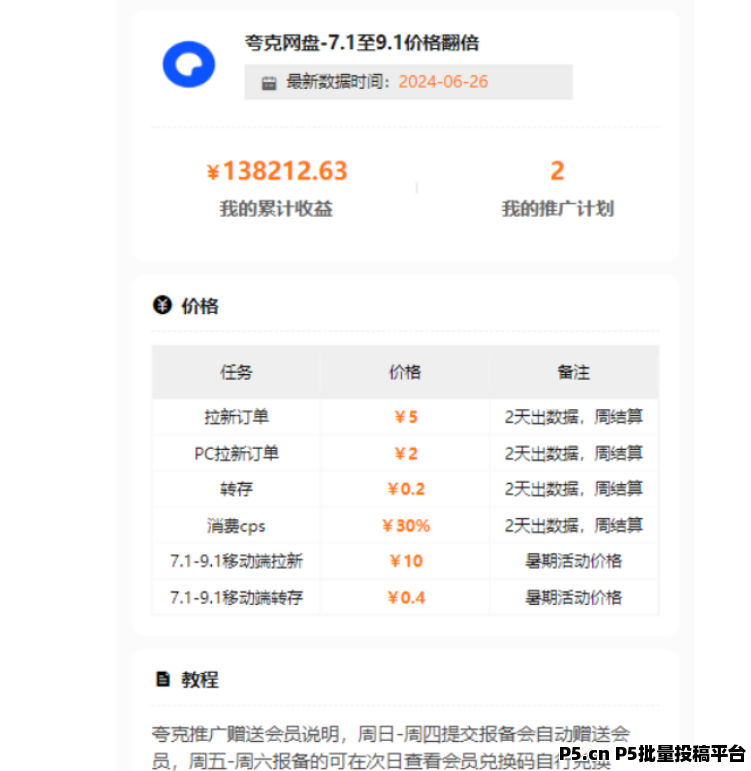Click the tutorial paragraph starting 夸克推广赠送会员说明

coord(391,747)
